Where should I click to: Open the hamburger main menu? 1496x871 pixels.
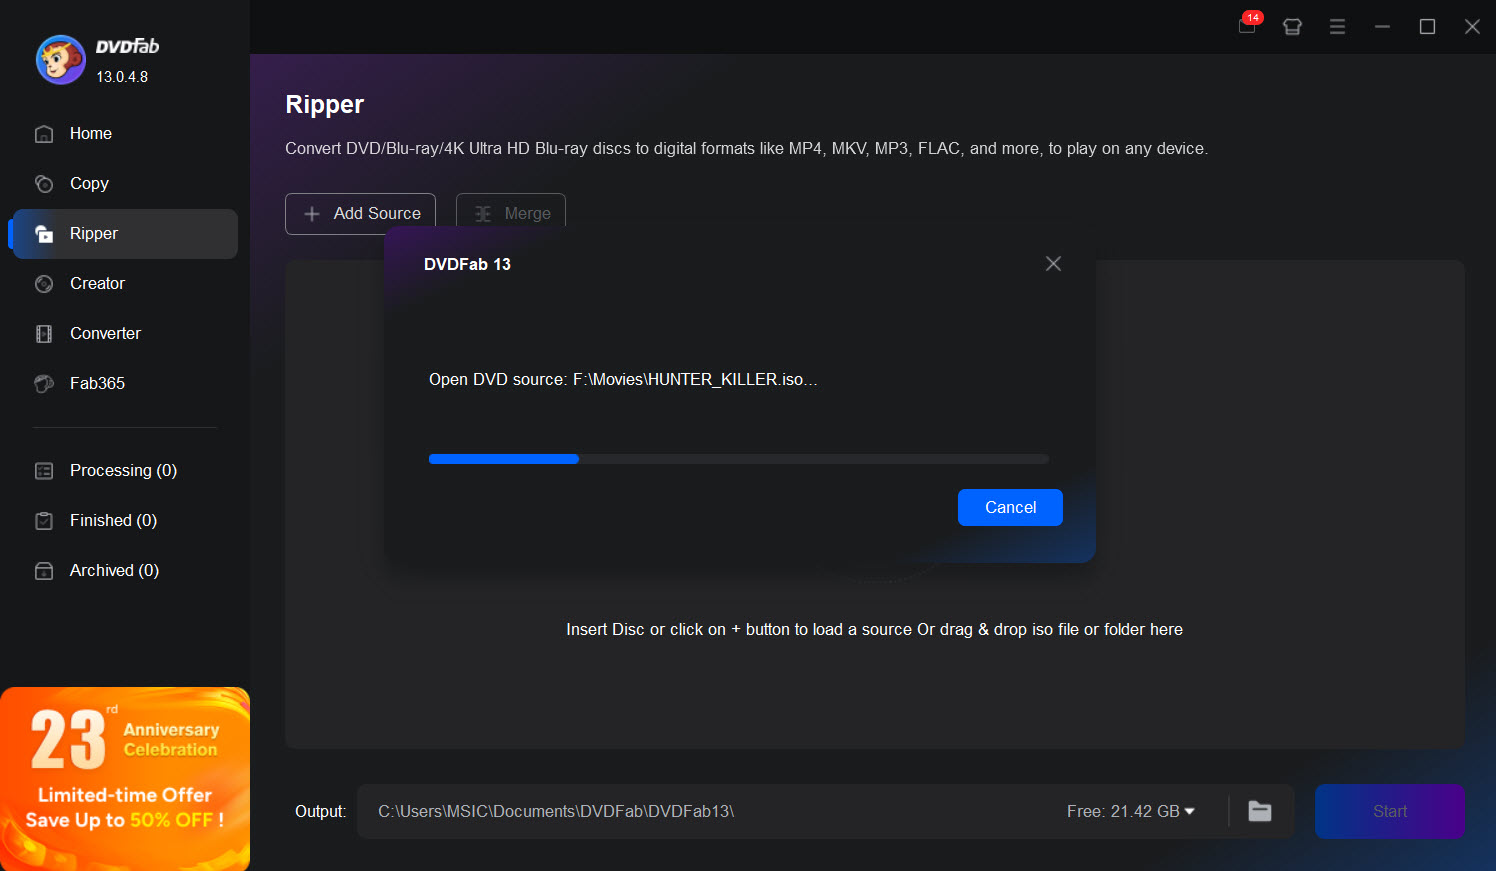pyautogui.click(x=1337, y=27)
